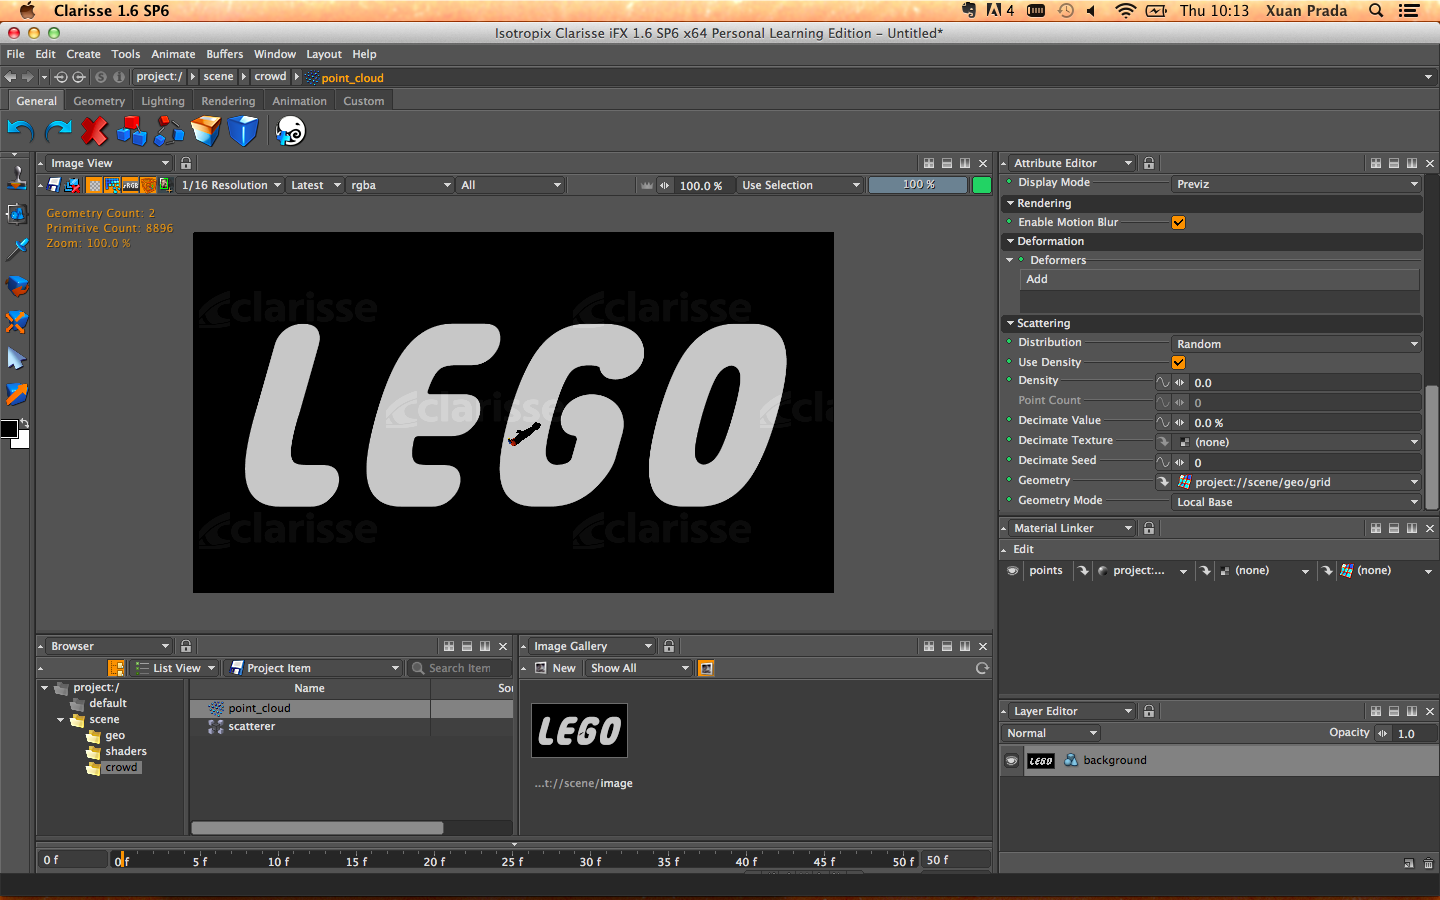This screenshot has width=1440, height=900.
Task: Click the Opacity value field 1.0
Action: (1413, 734)
